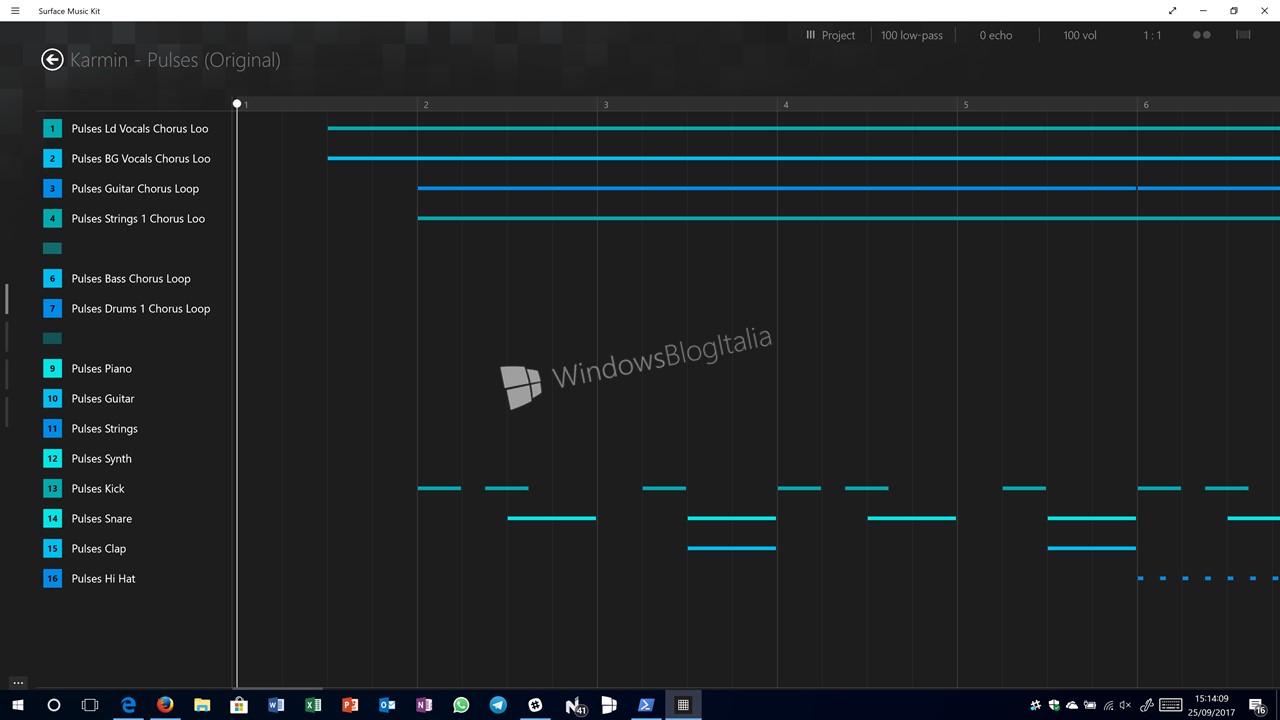Select track 4 number box

tap(52, 218)
